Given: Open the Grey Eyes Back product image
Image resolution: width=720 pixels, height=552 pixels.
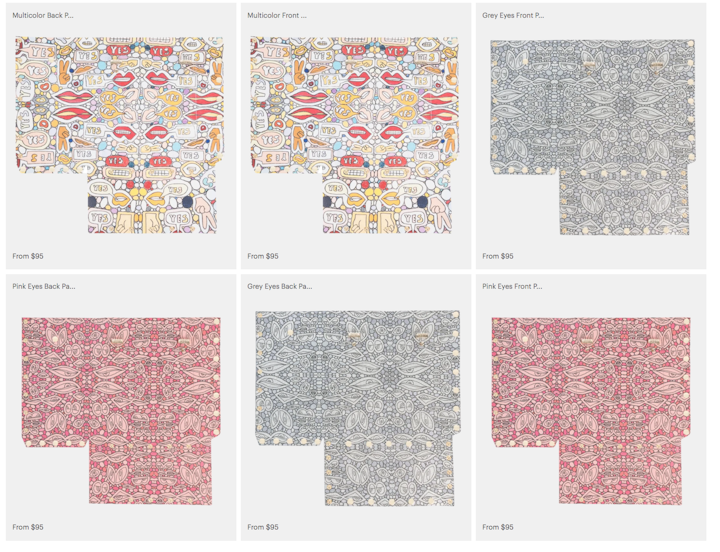Looking at the screenshot, I should 358,409.
